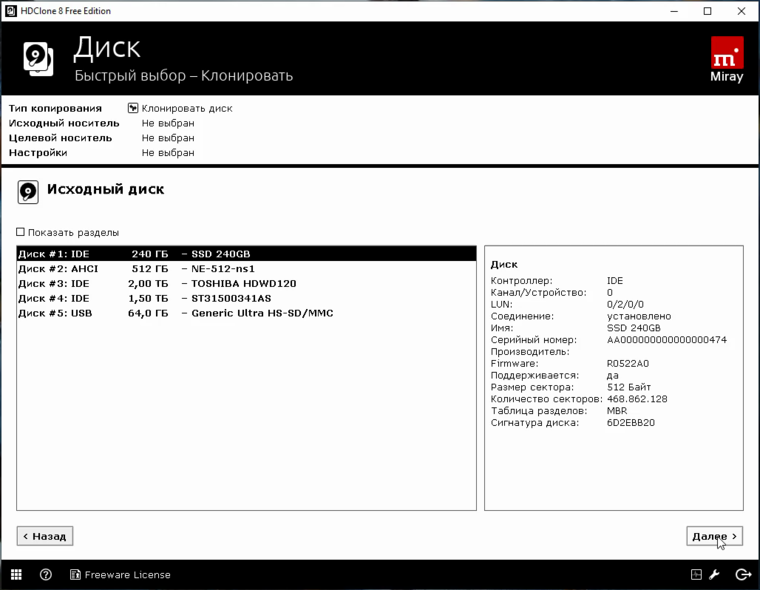Click the Быстрый выбор – Клонировать subtitle

tap(184, 76)
